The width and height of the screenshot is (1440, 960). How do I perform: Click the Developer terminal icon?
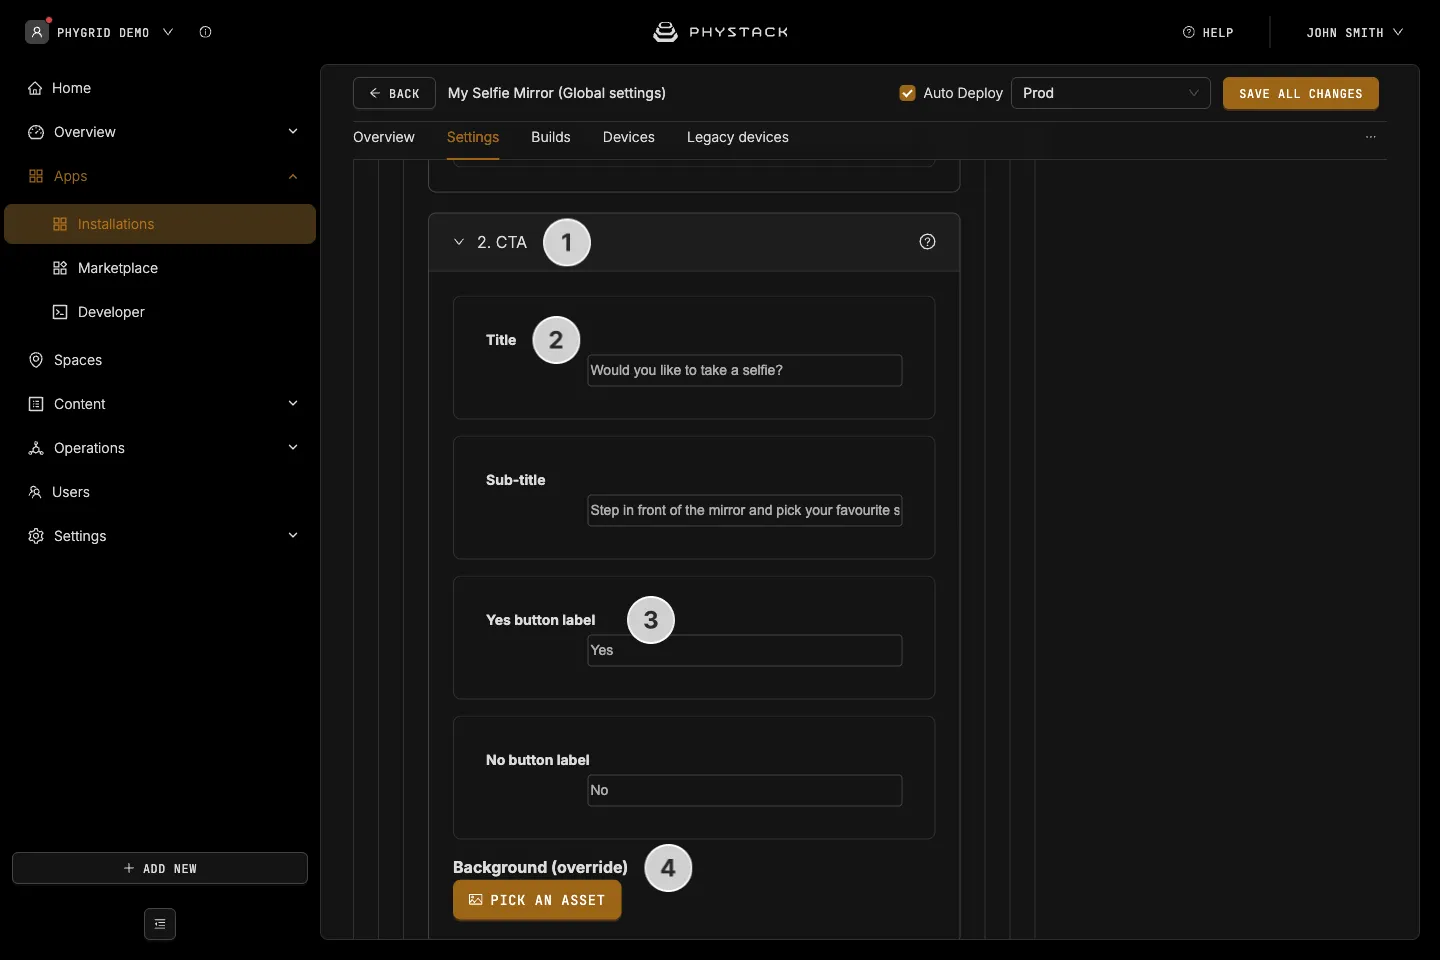click(60, 312)
